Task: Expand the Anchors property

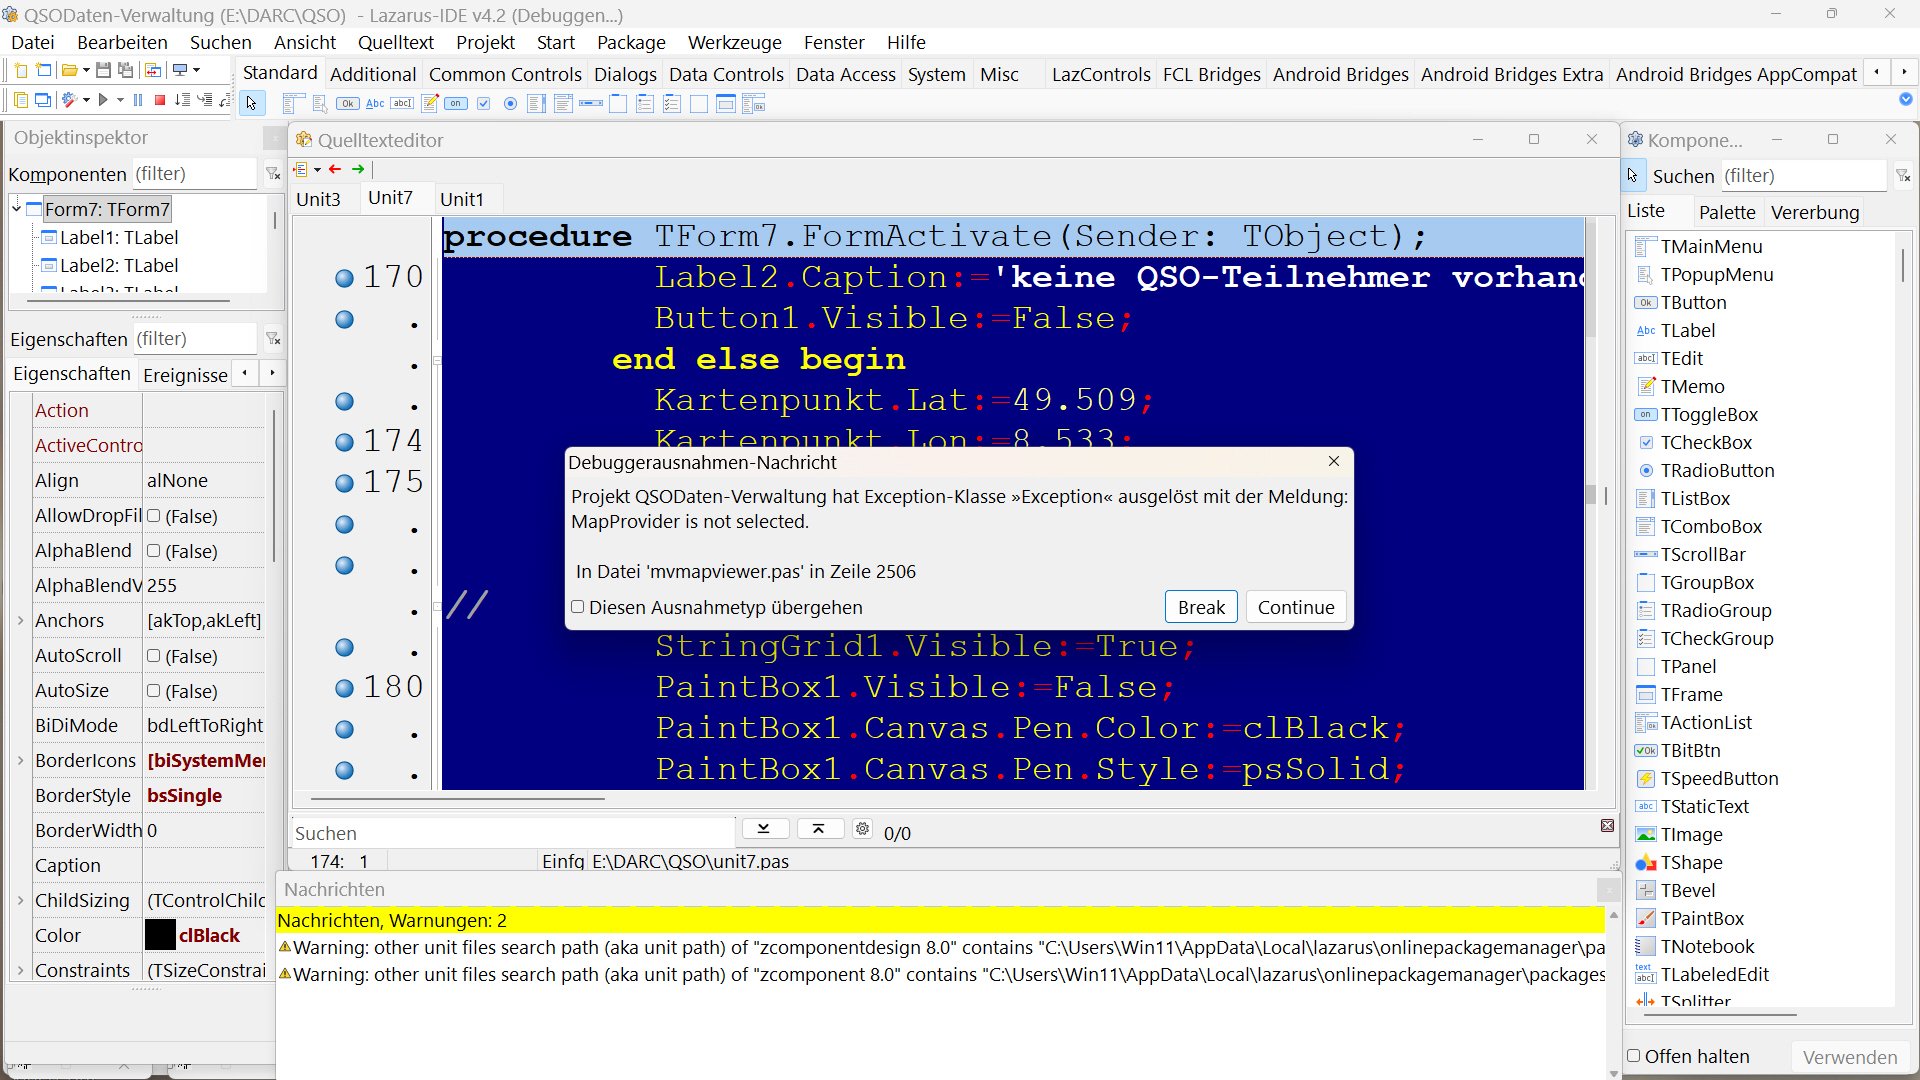Action: (x=21, y=621)
